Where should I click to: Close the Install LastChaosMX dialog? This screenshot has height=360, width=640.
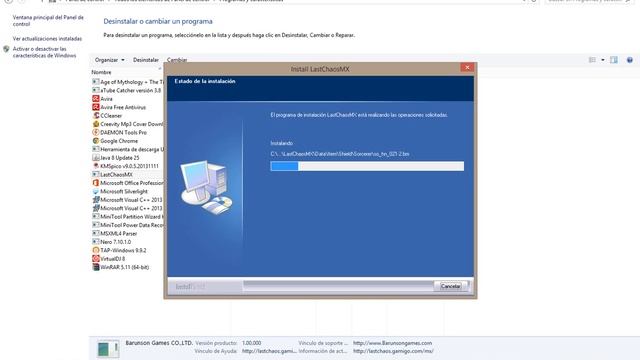467,67
